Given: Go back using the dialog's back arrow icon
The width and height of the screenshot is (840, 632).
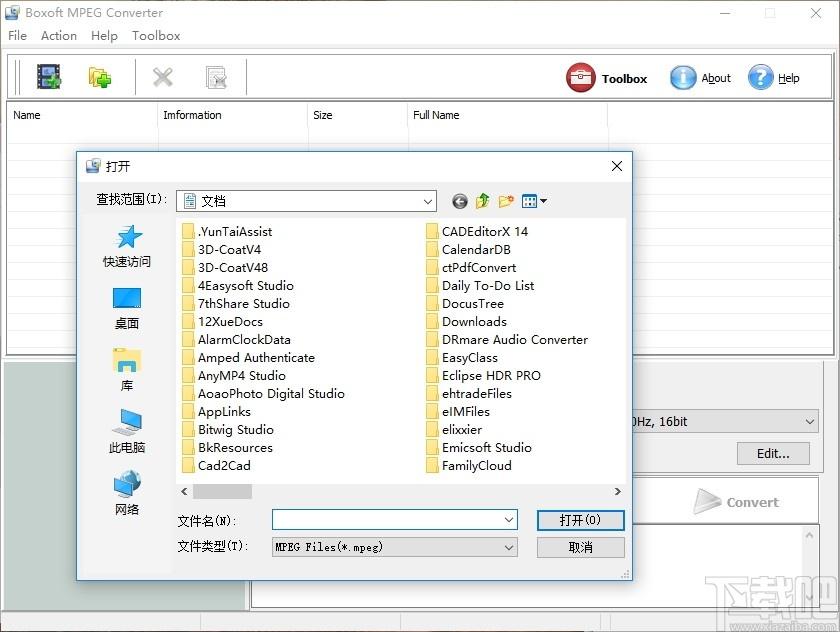Looking at the screenshot, I should (x=460, y=201).
